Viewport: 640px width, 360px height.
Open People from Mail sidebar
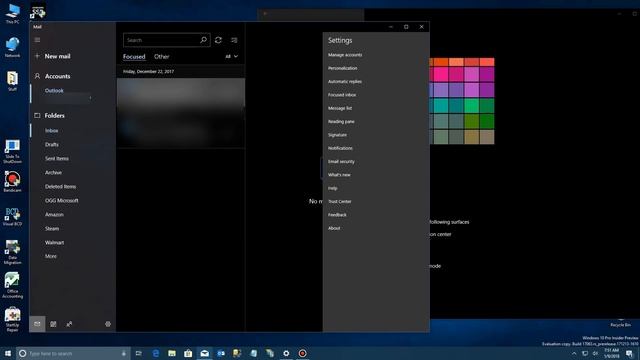69,324
